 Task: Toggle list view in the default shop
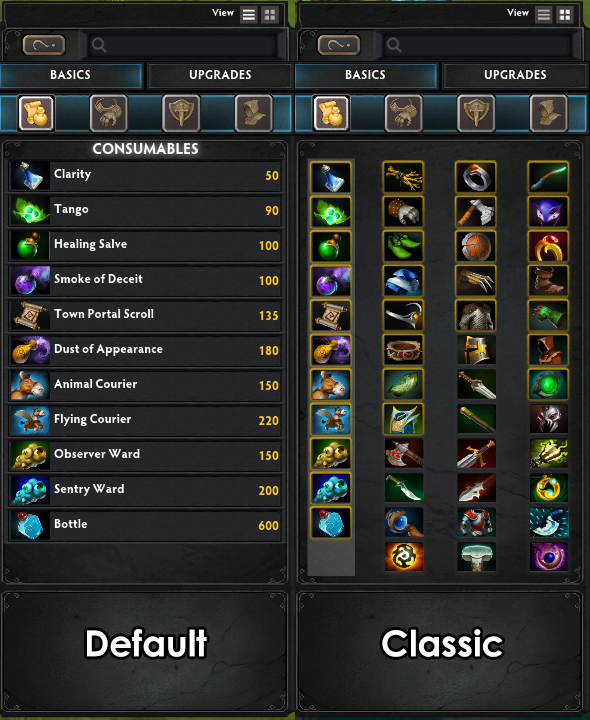249,15
